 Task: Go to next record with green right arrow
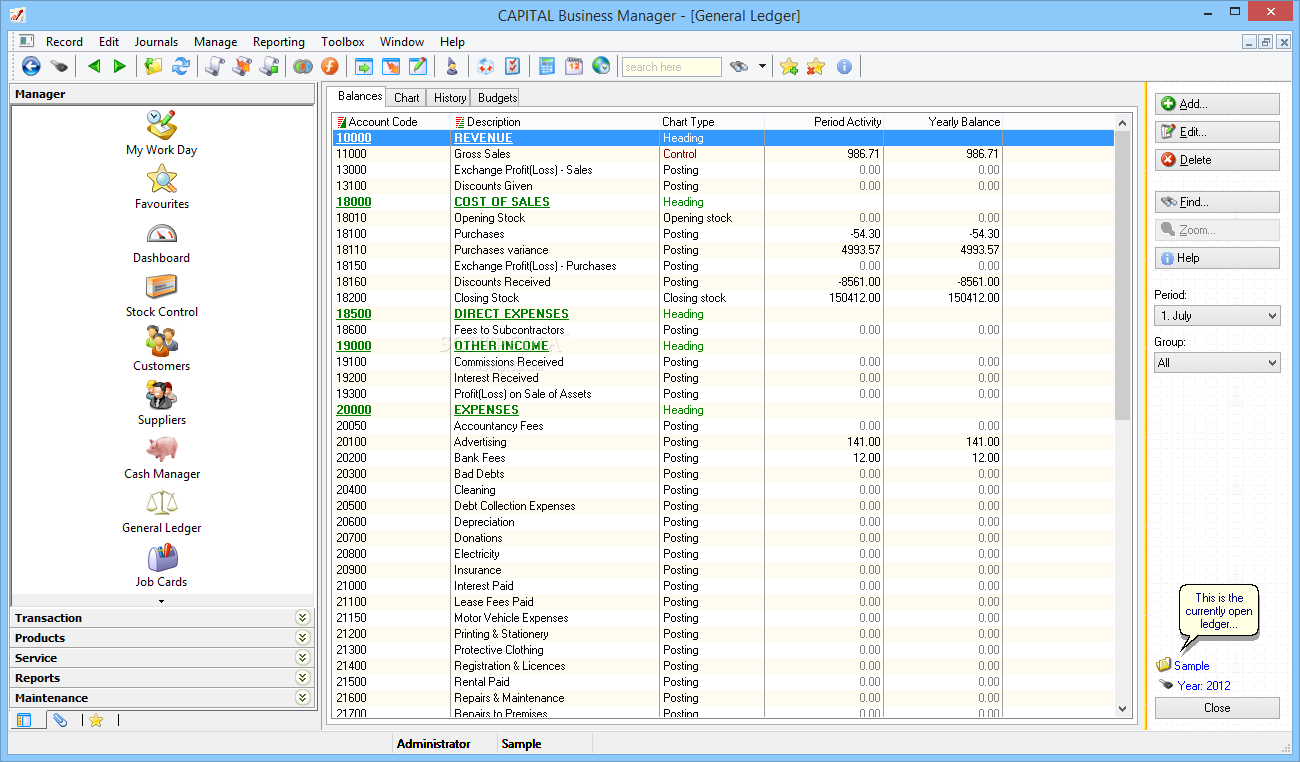click(120, 66)
